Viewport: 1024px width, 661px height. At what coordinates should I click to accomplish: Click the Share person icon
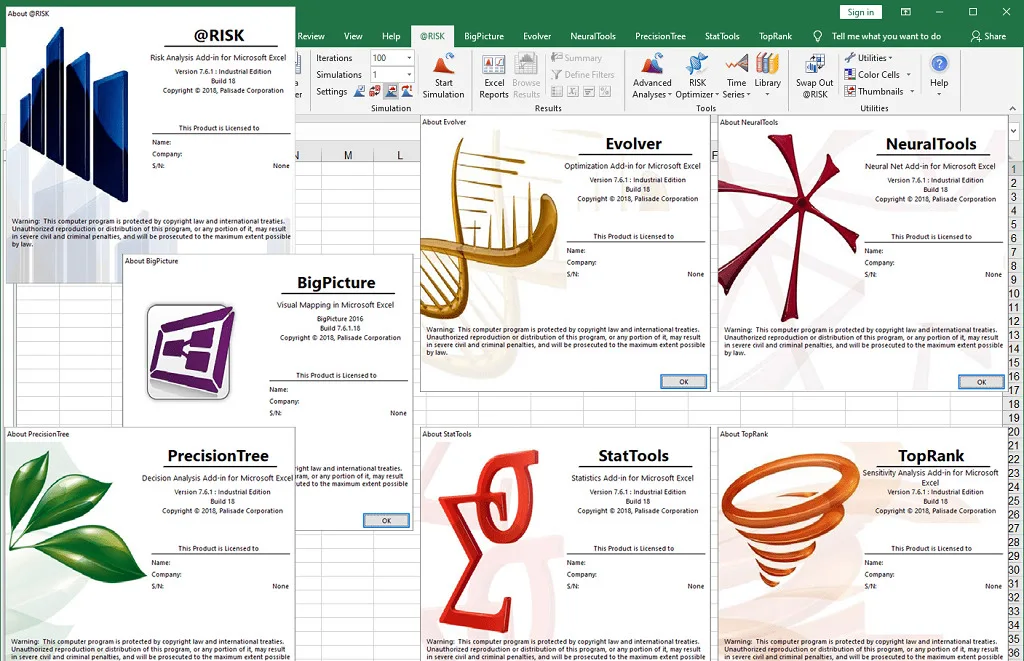(x=976, y=37)
